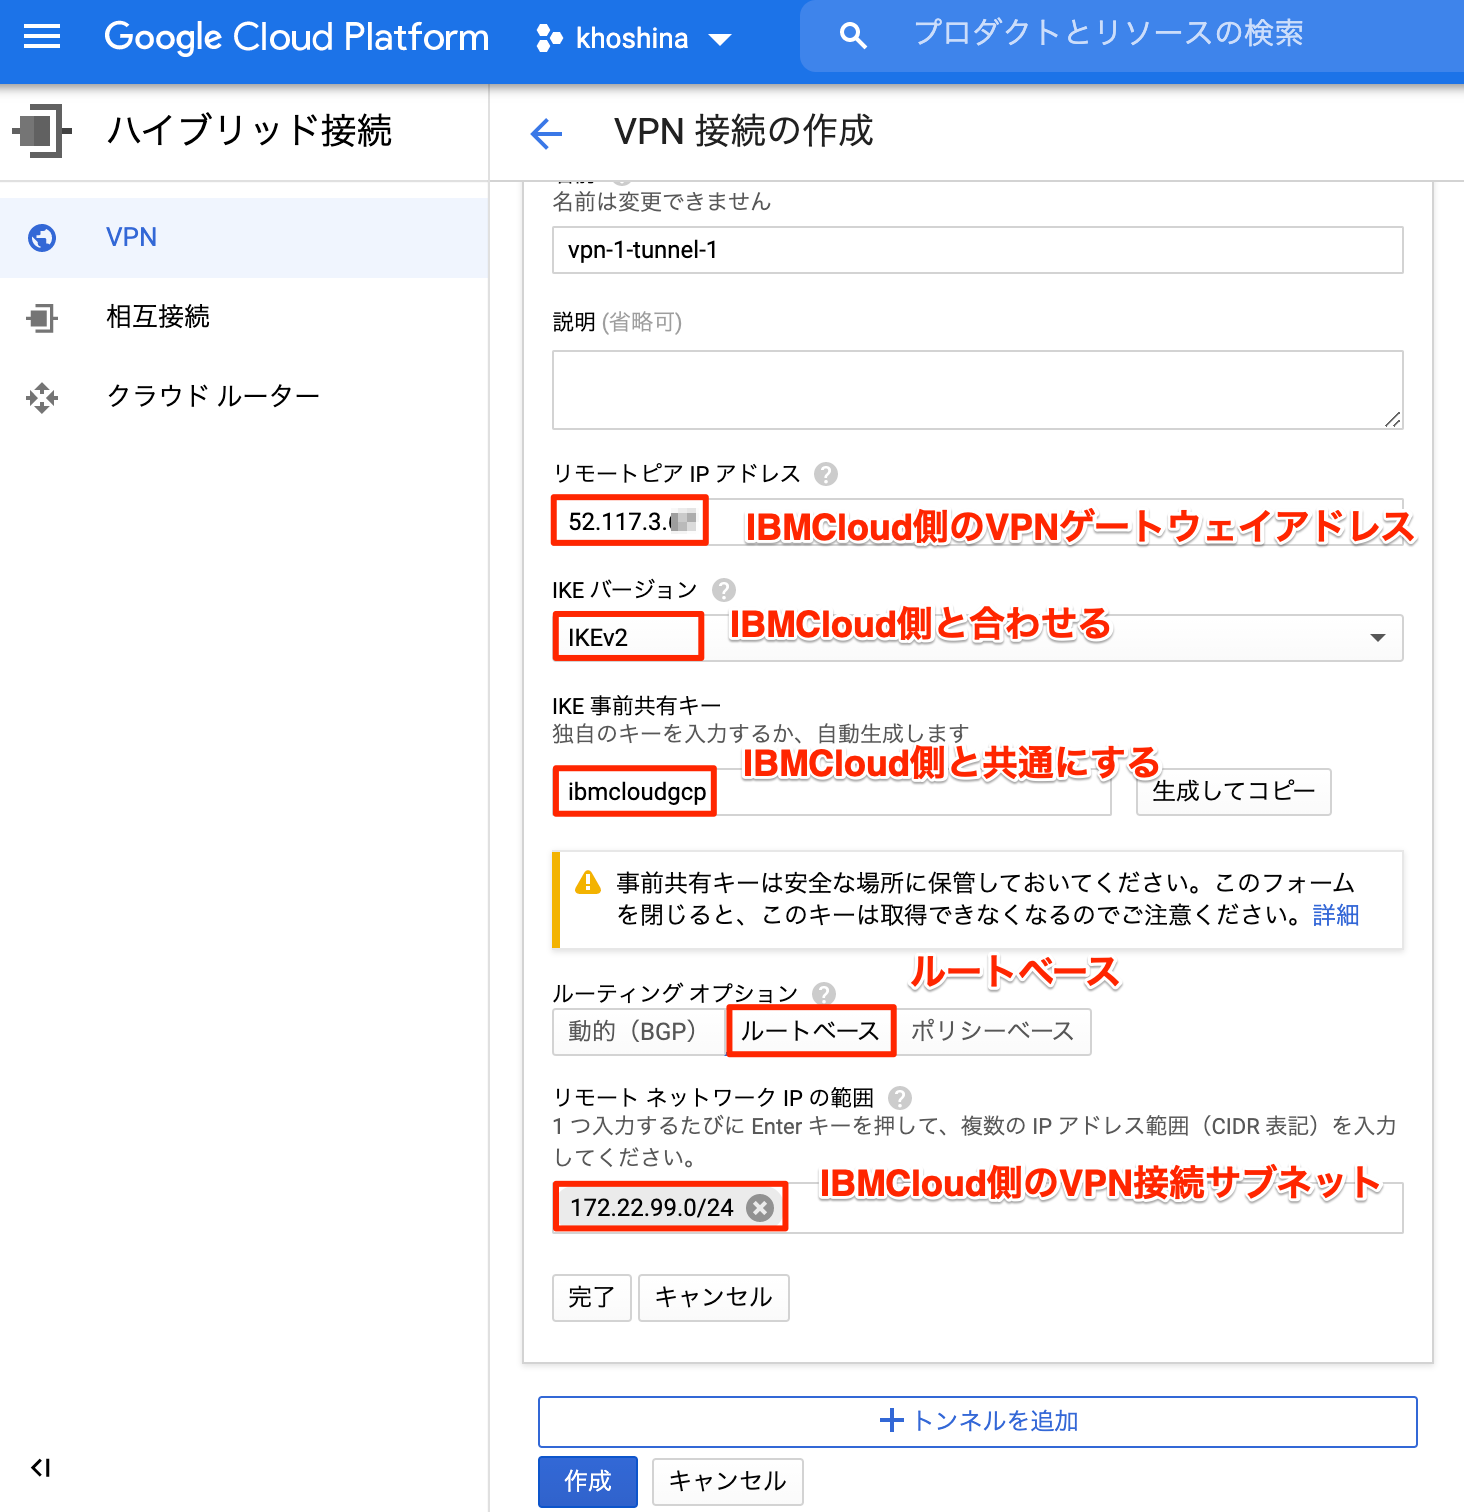Remove the 172.22.99.0/24 IP range chip

coord(759,1207)
